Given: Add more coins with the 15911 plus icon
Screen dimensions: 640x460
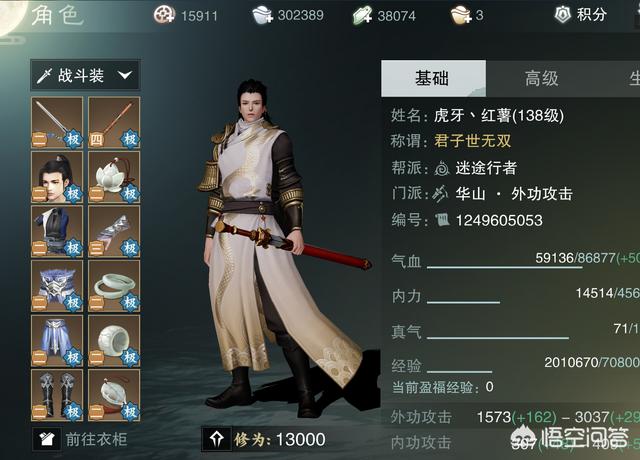Looking at the screenshot, I should tap(164, 15).
